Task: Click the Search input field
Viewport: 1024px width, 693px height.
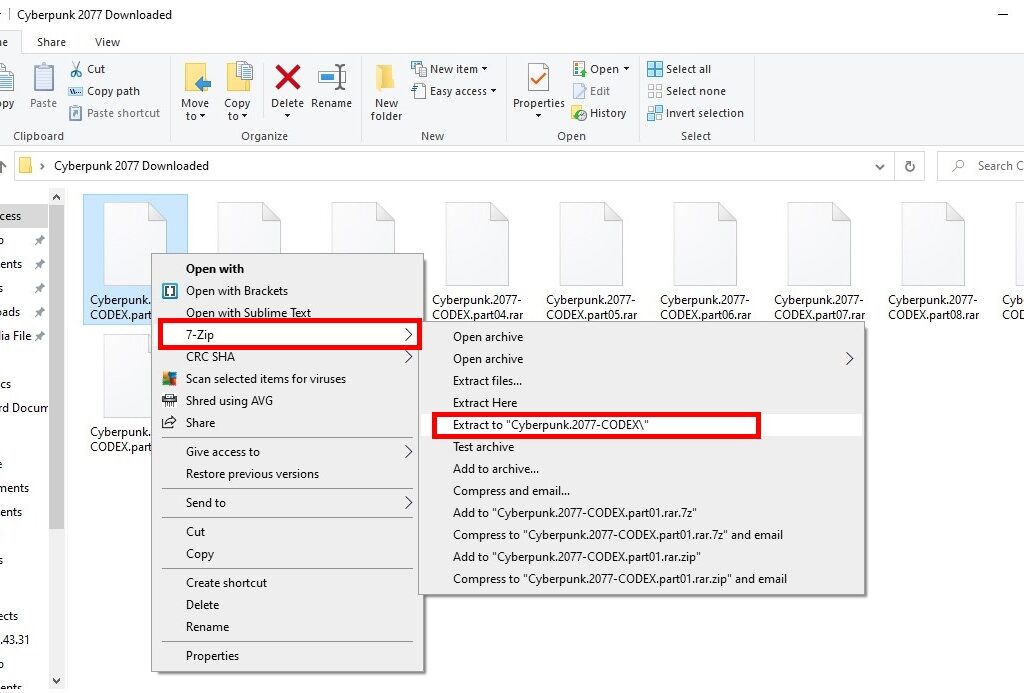Action: tap(981, 166)
